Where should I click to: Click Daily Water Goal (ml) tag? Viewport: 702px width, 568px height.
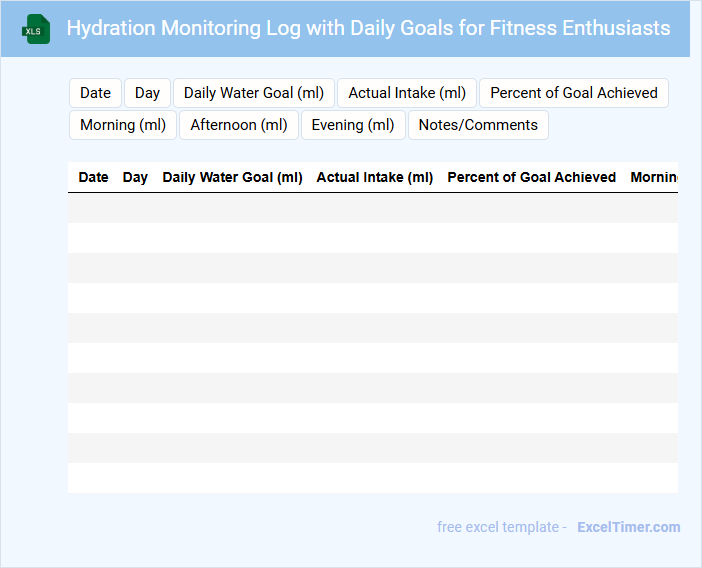[254, 93]
